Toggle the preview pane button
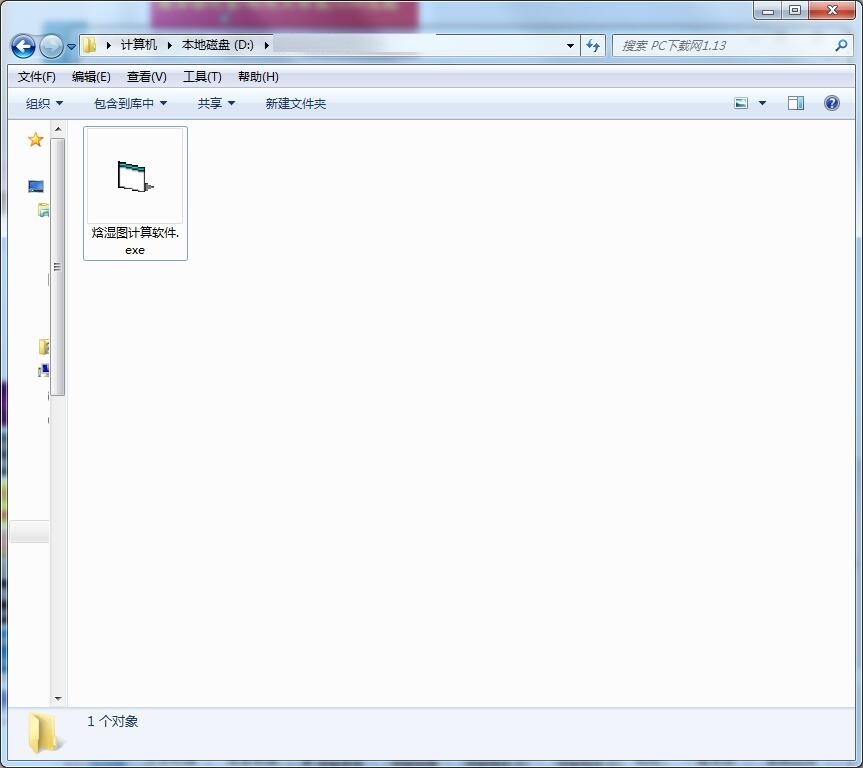863x768 pixels. 796,103
